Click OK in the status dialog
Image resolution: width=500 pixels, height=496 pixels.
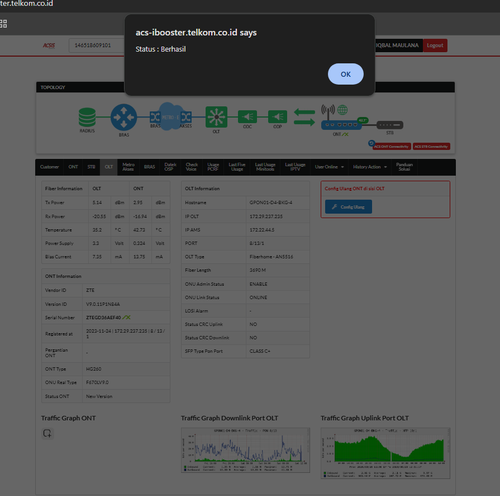345,74
